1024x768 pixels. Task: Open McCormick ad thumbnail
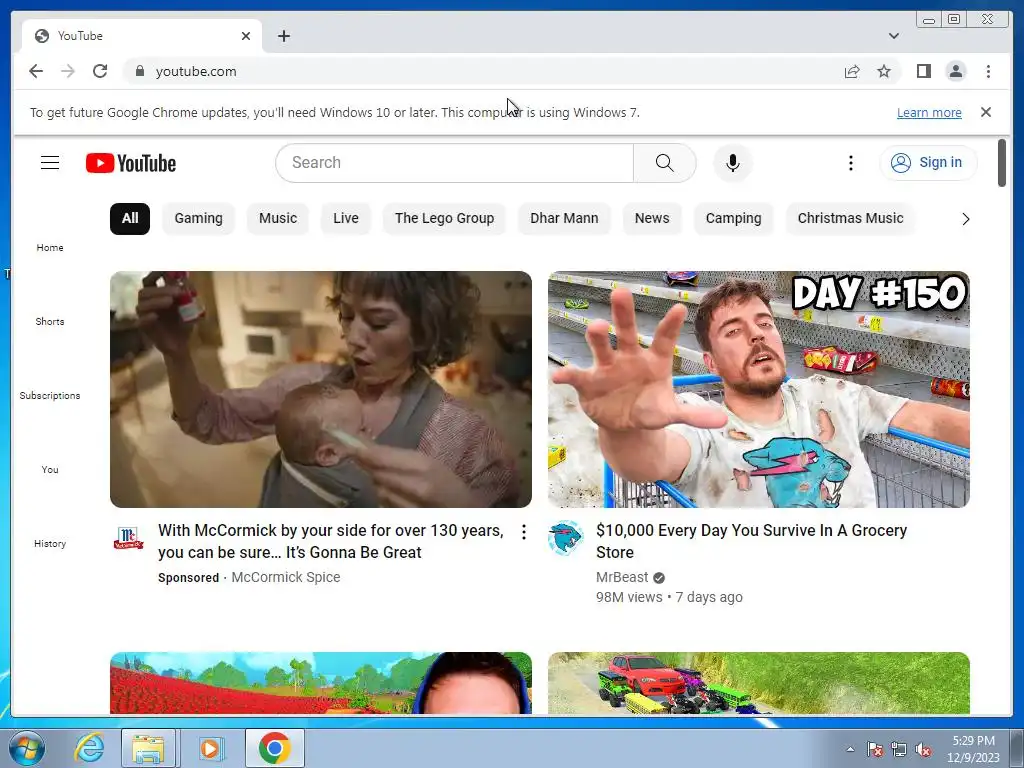(321, 389)
